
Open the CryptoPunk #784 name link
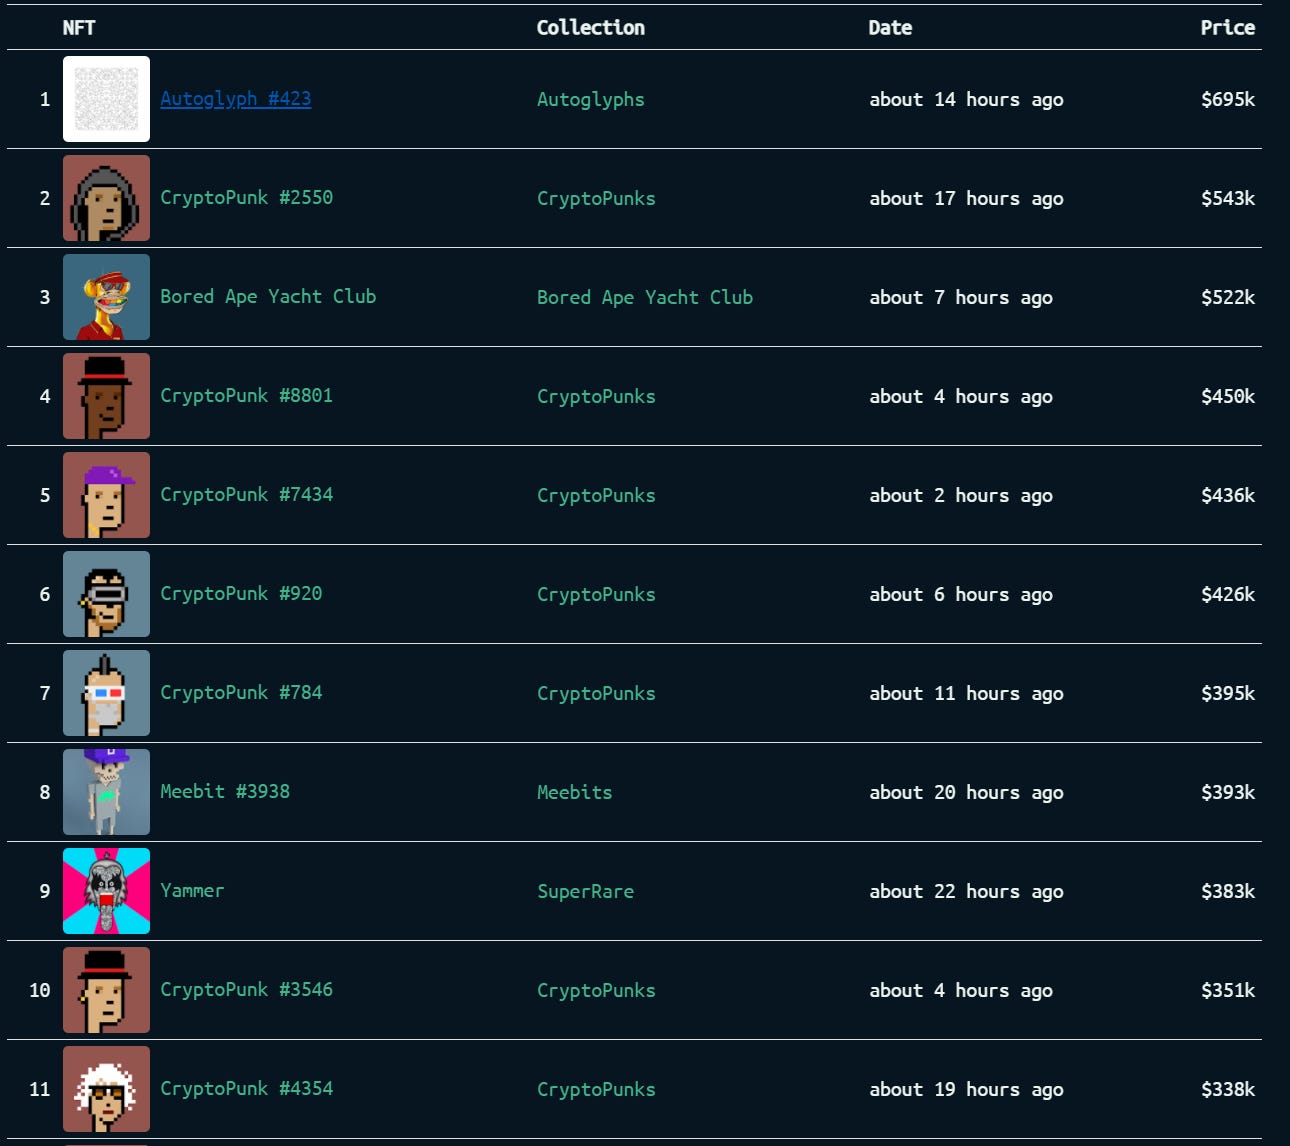(241, 693)
